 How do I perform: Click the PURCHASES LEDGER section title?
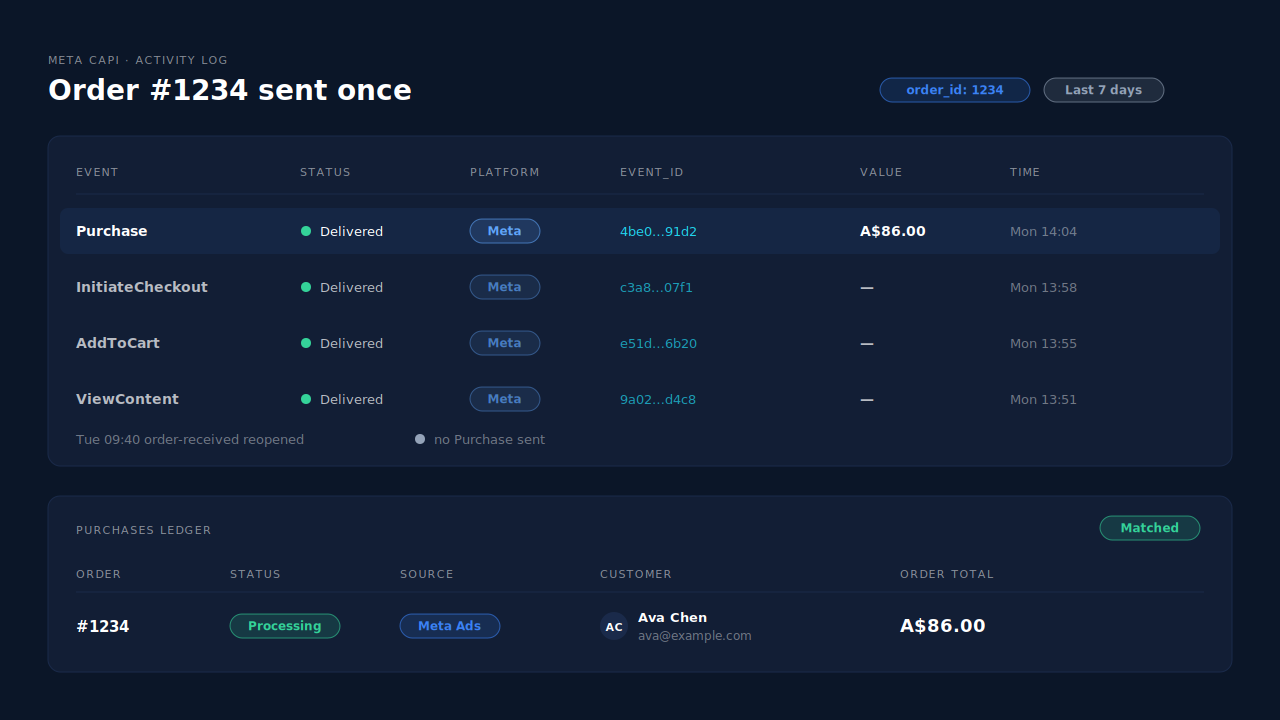[144, 530]
